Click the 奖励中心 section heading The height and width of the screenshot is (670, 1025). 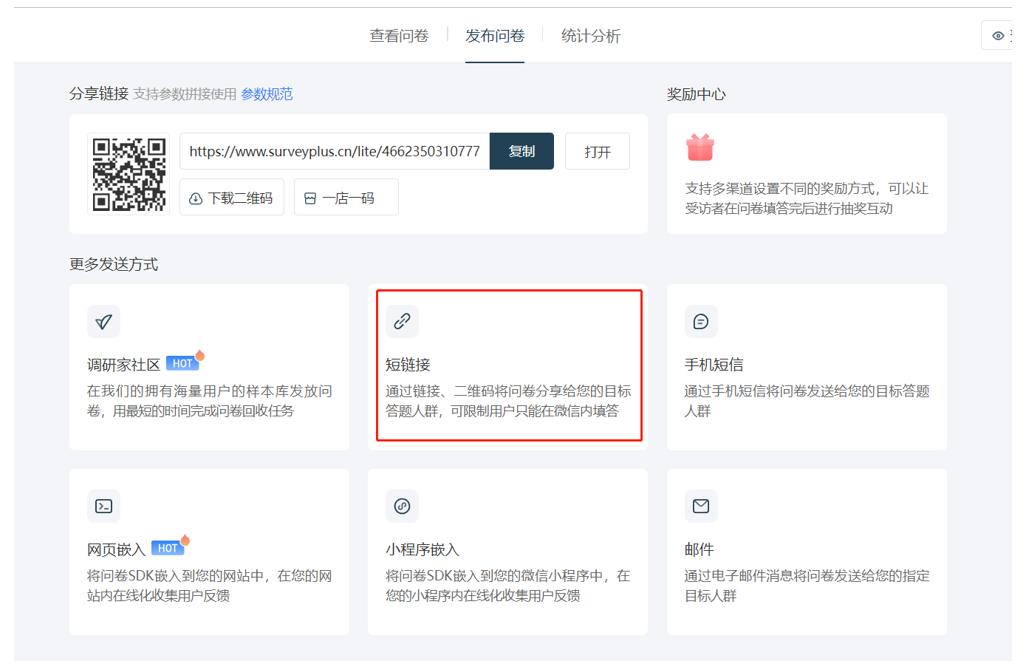pos(696,94)
